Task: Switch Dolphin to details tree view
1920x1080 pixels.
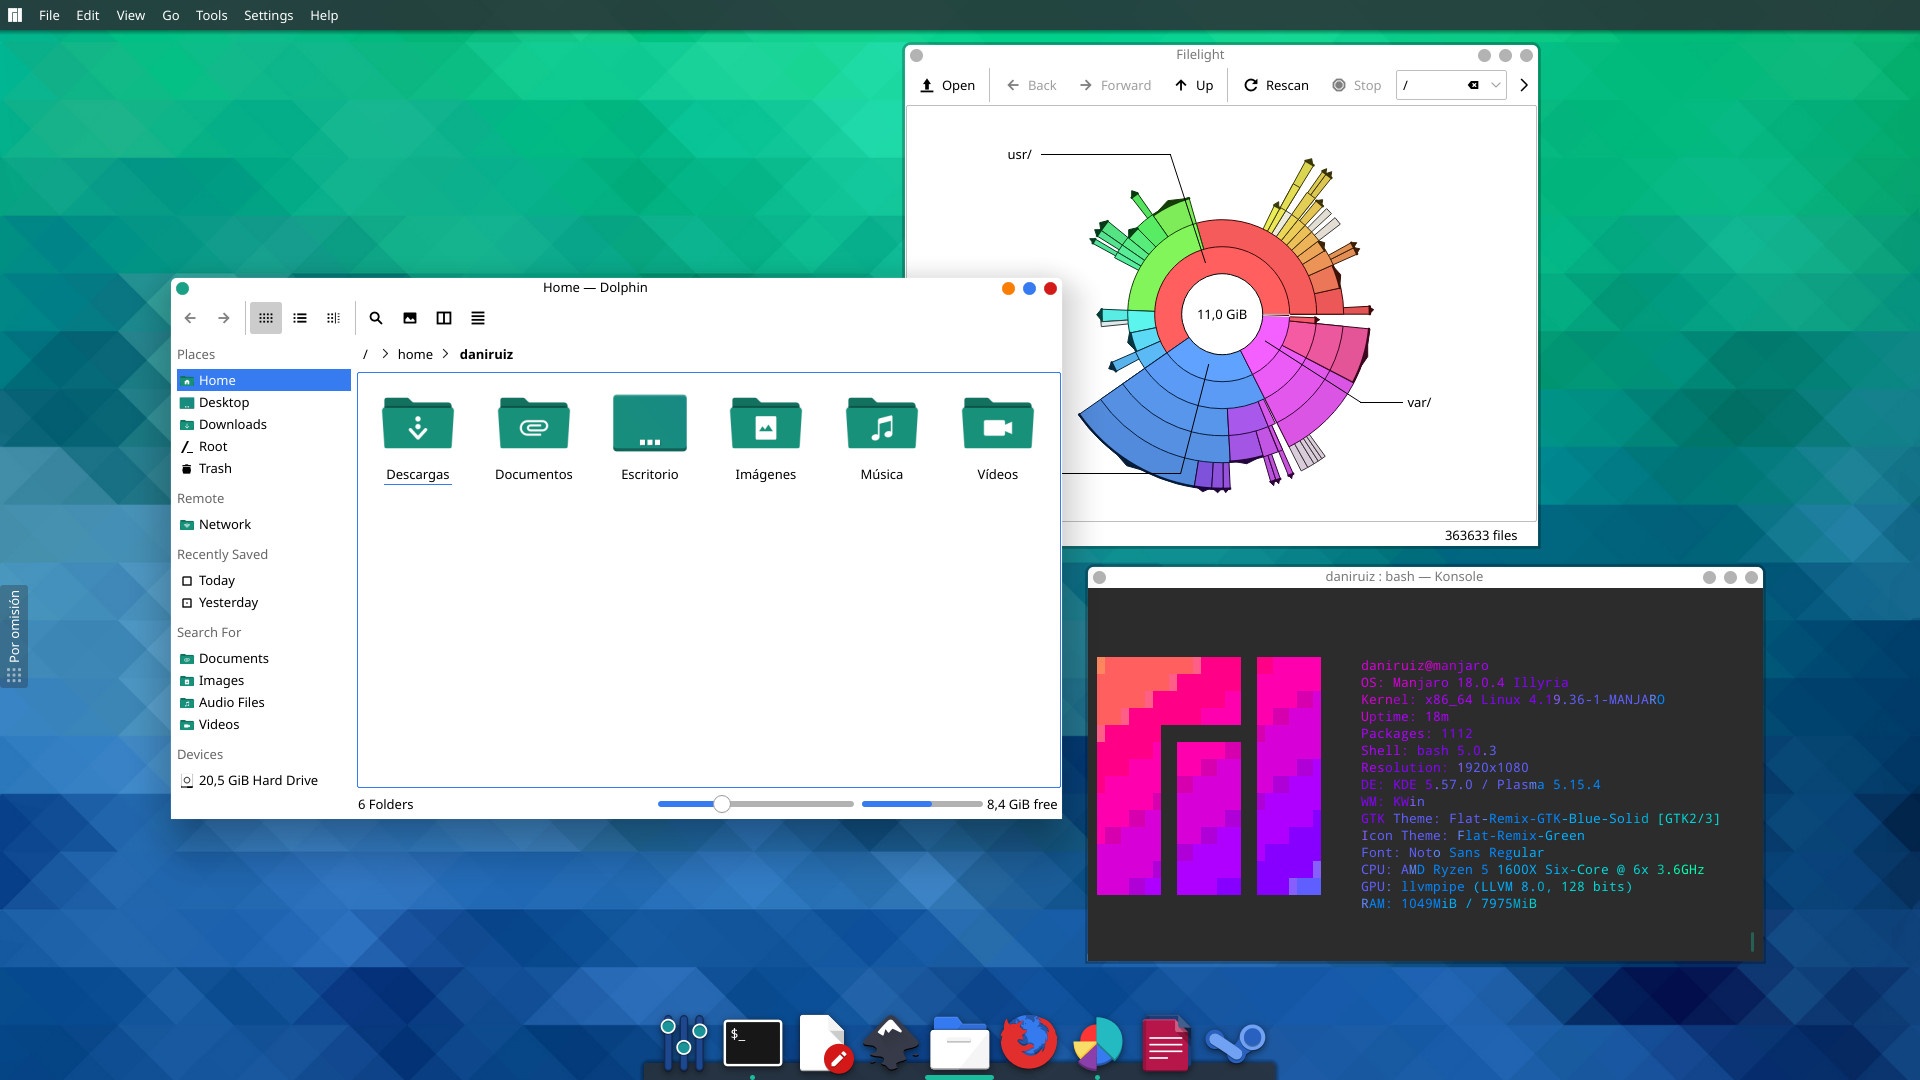Action: click(x=334, y=318)
